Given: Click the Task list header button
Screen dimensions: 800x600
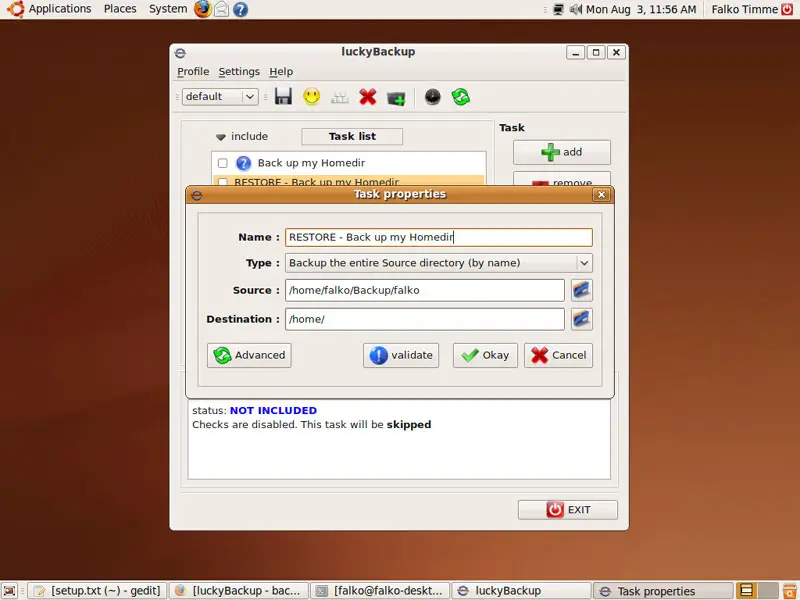Looking at the screenshot, I should pos(352,136).
